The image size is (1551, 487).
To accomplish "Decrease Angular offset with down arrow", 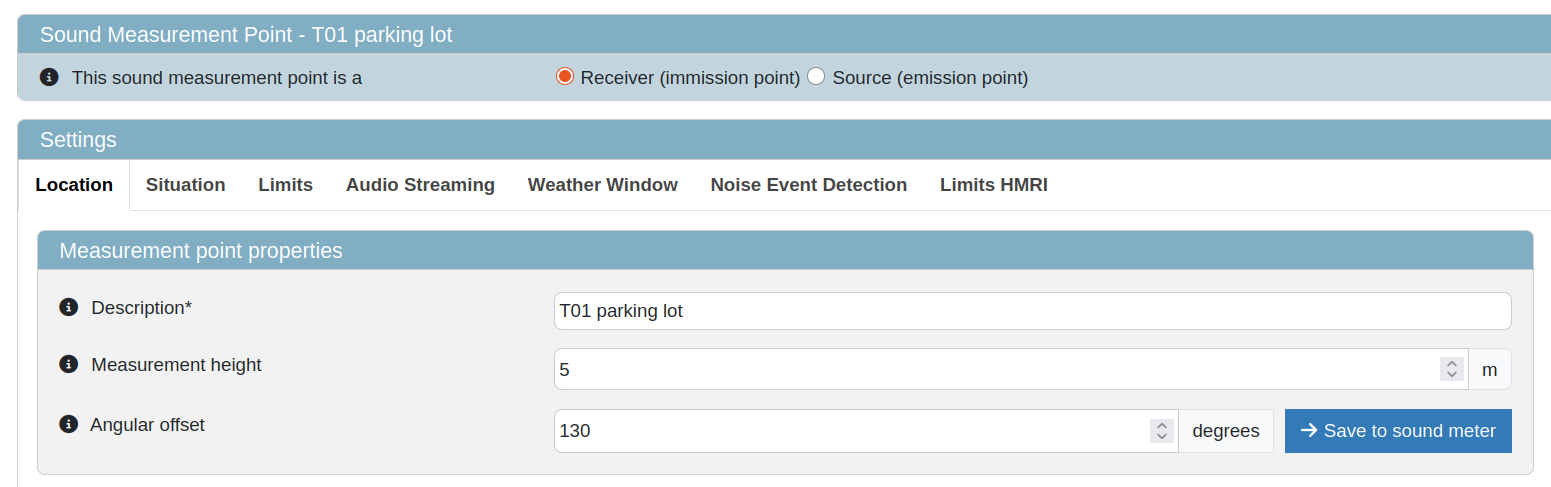I will click(1162, 437).
